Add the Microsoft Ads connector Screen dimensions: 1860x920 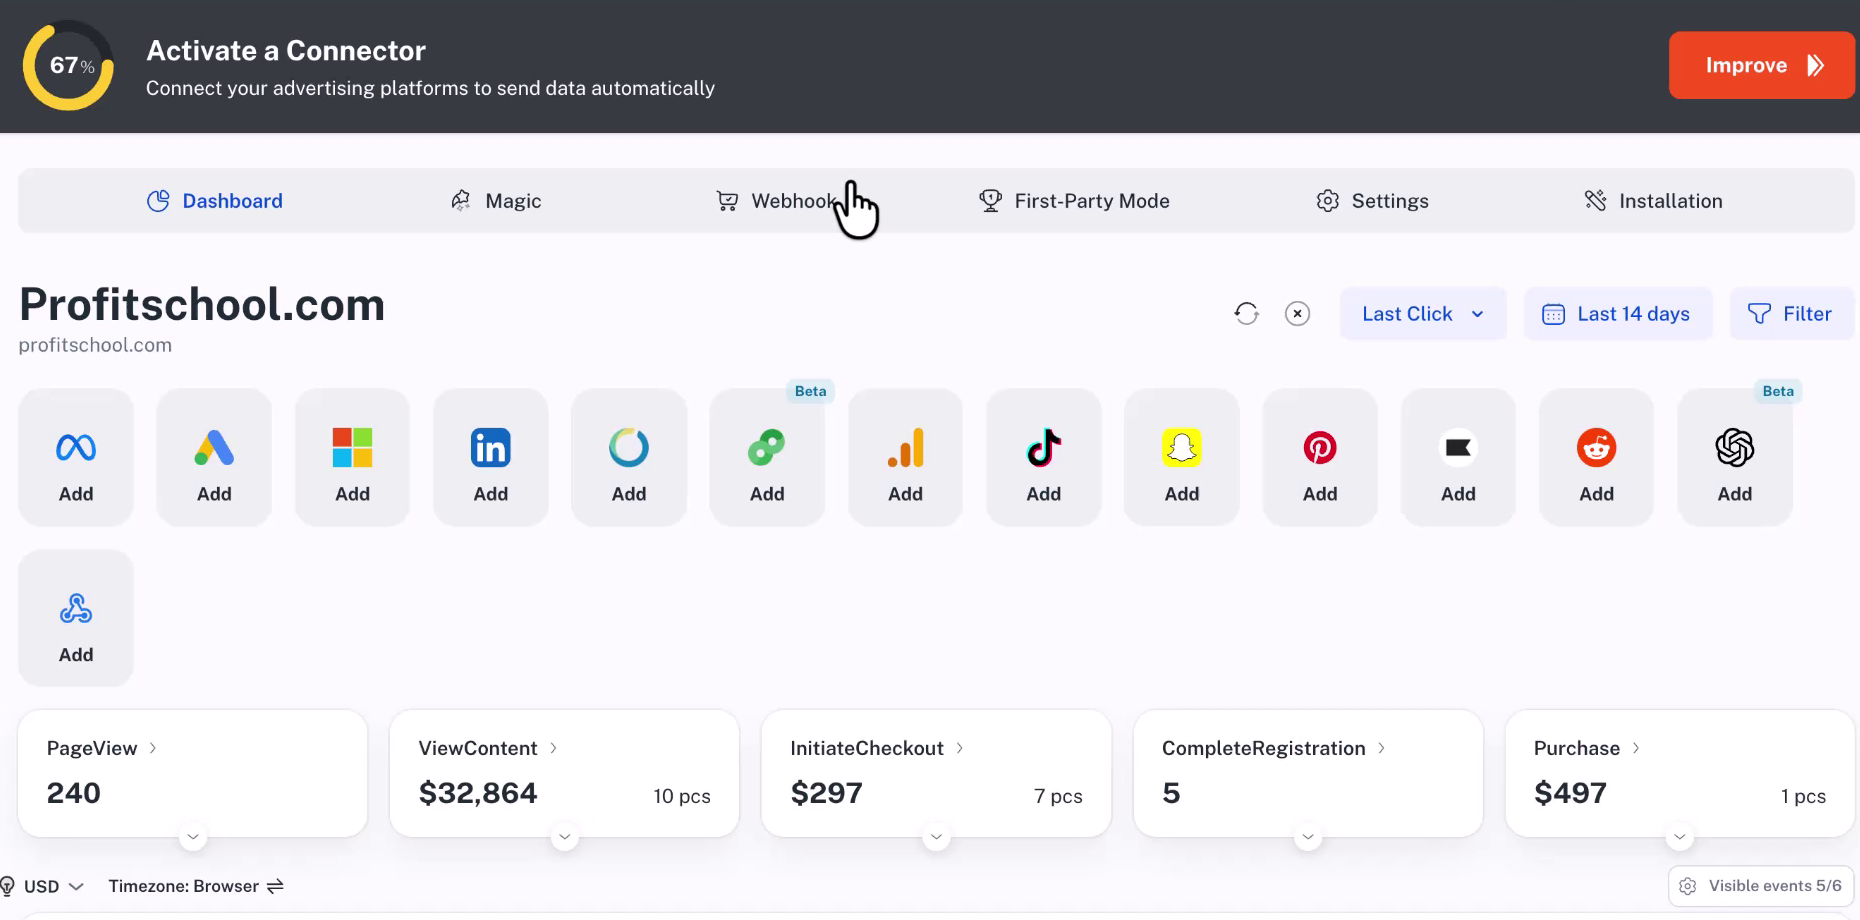(352, 458)
